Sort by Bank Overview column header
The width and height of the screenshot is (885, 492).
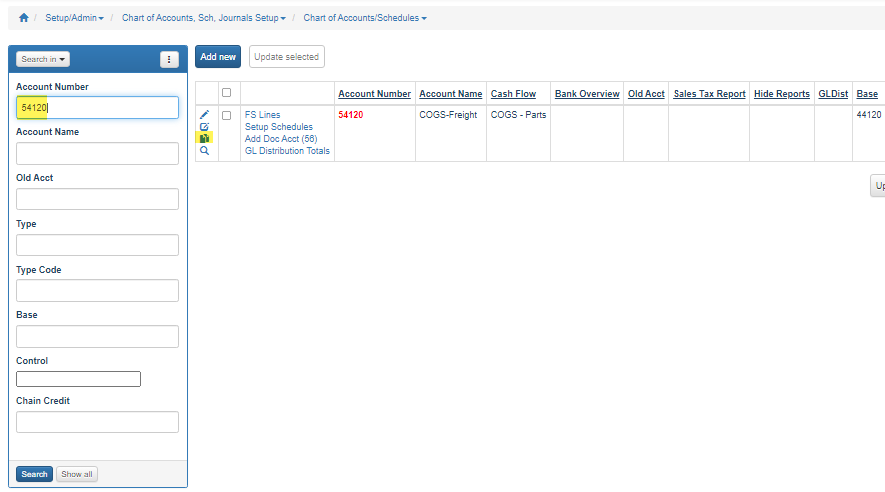tap(587, 94)
